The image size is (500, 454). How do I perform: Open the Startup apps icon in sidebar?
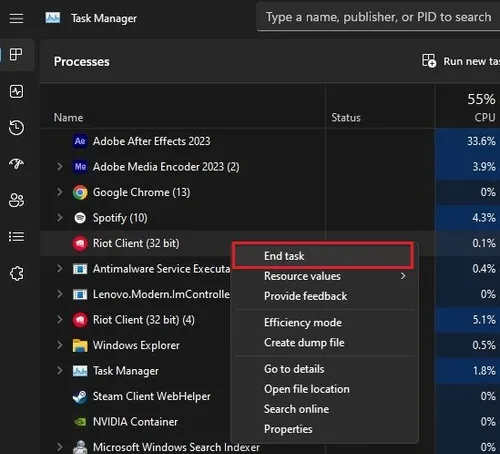(16, 163)
